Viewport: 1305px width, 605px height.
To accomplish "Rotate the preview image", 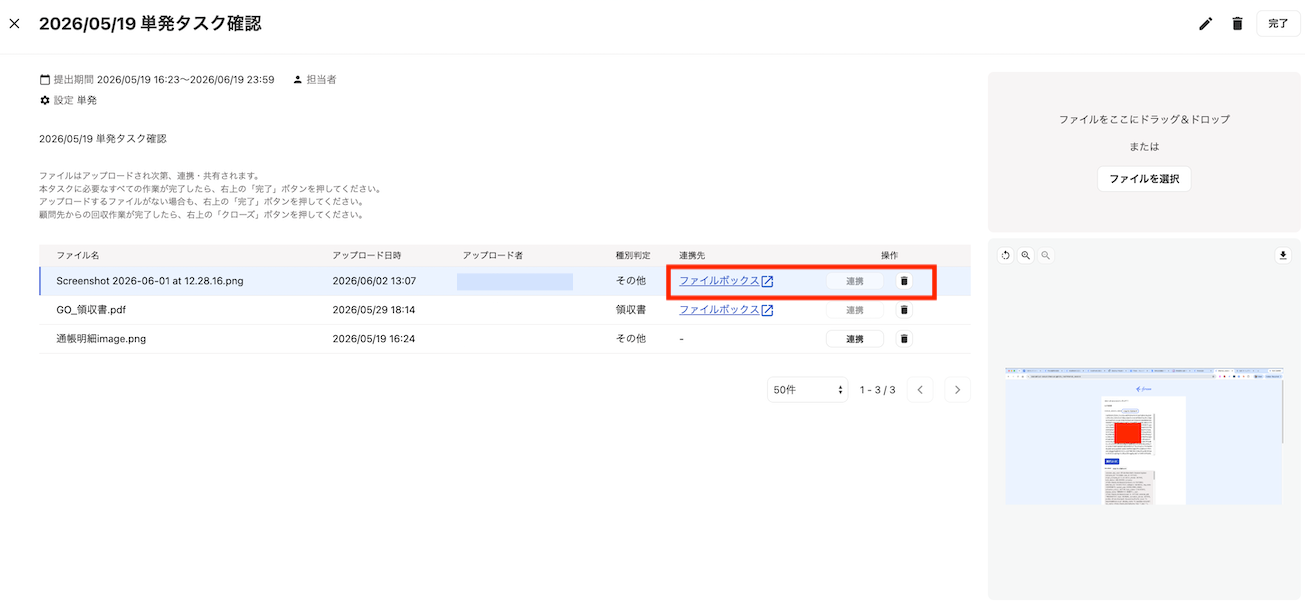I will click(x=1006, y=256).
